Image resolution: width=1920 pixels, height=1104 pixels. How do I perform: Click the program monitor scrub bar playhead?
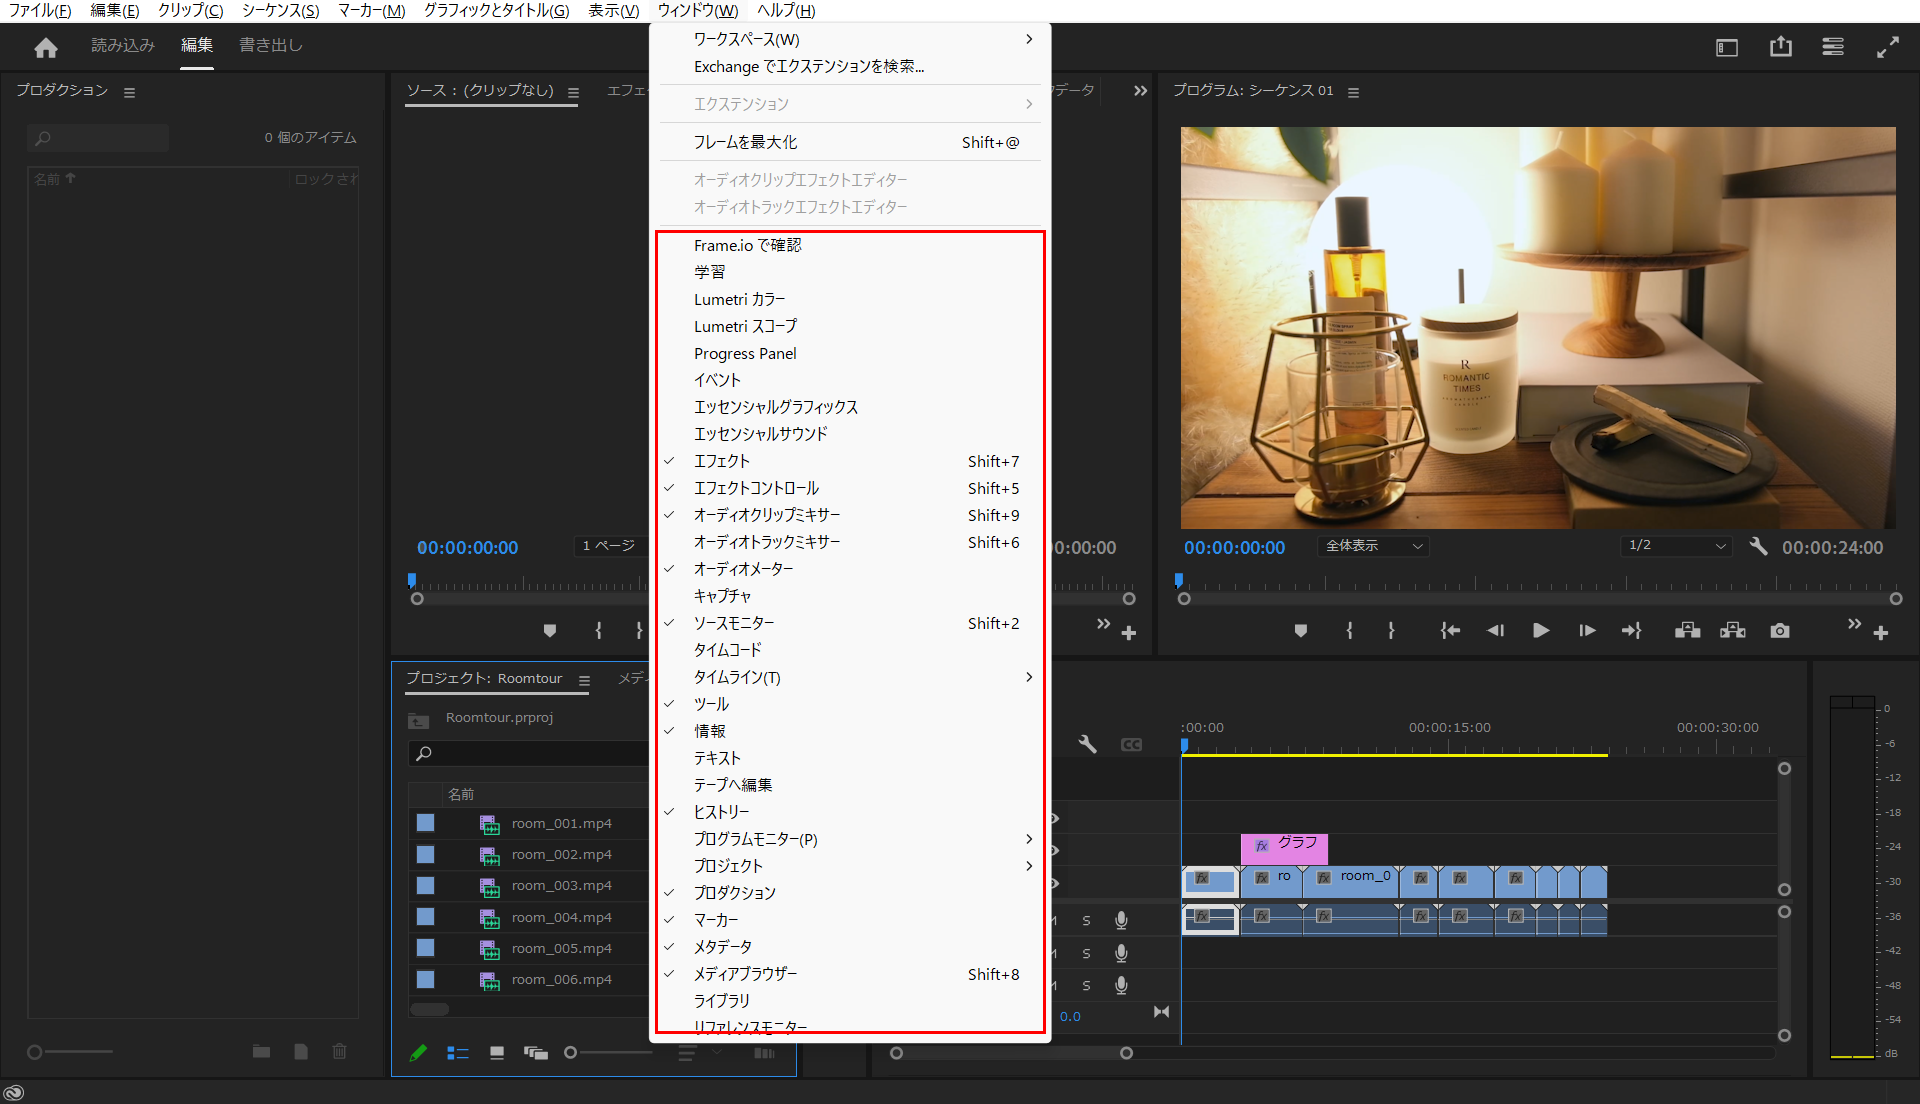pyautogui.click(x=1179, y=581)
